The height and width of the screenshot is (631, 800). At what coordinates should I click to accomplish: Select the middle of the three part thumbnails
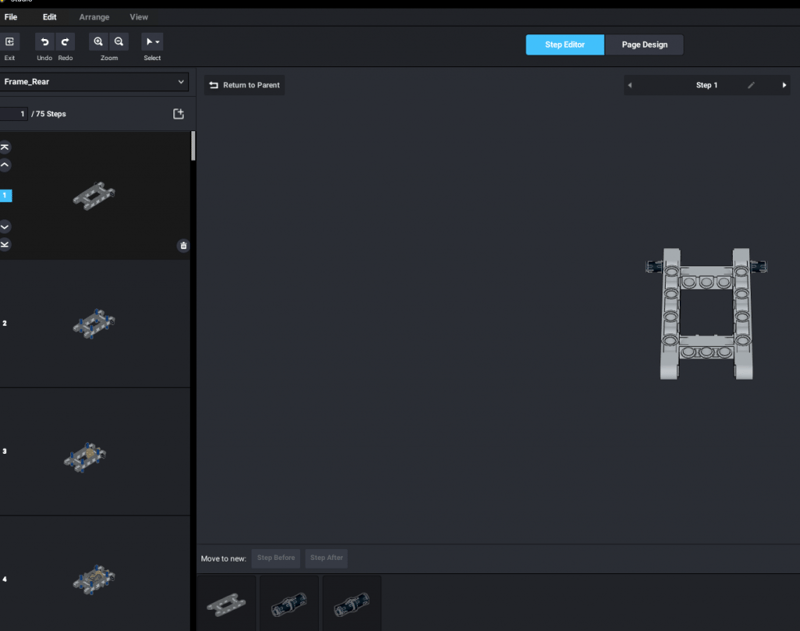click(289, 604)
